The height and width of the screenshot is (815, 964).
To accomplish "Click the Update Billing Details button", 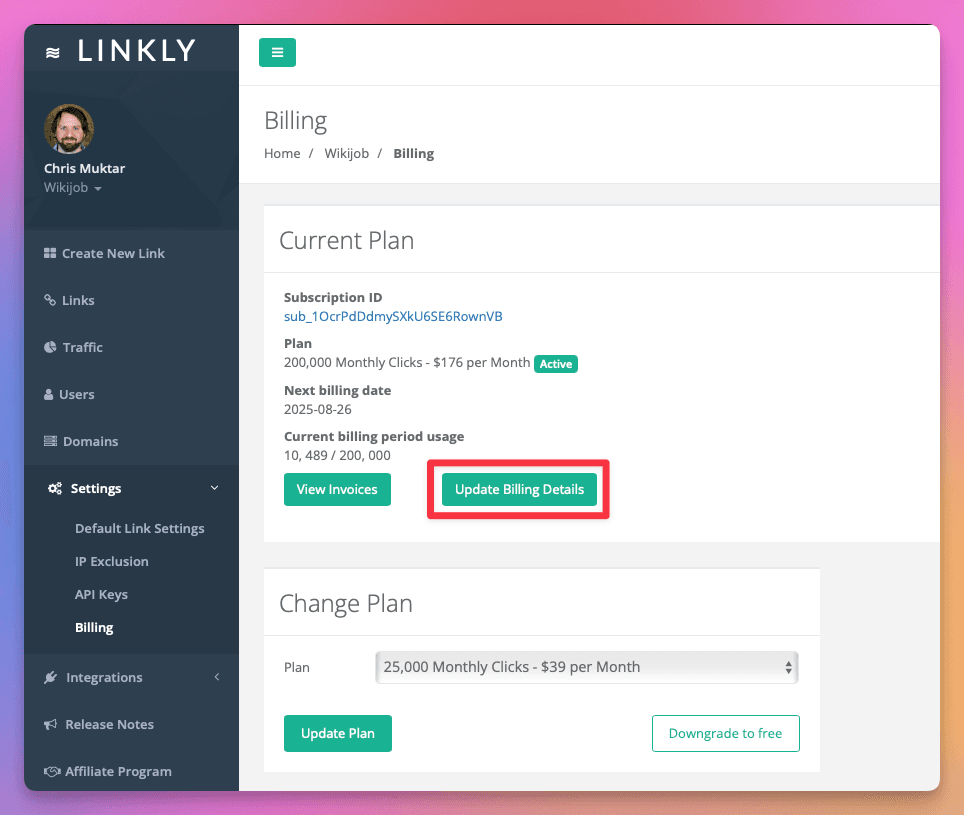I will pyautogui.click(x=517, y=489).
